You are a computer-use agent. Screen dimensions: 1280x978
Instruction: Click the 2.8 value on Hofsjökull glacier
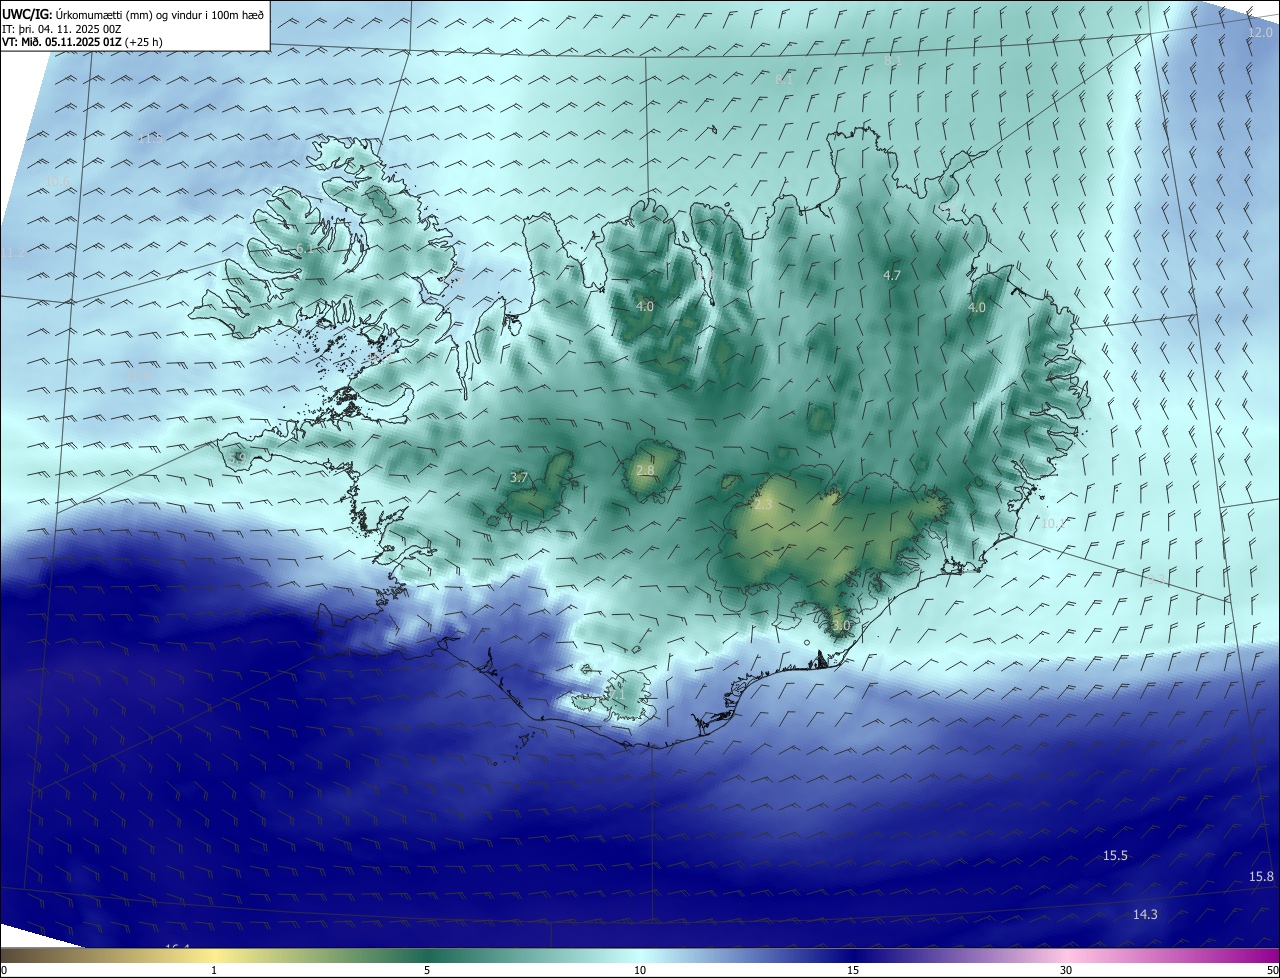(x=645, y=470)
